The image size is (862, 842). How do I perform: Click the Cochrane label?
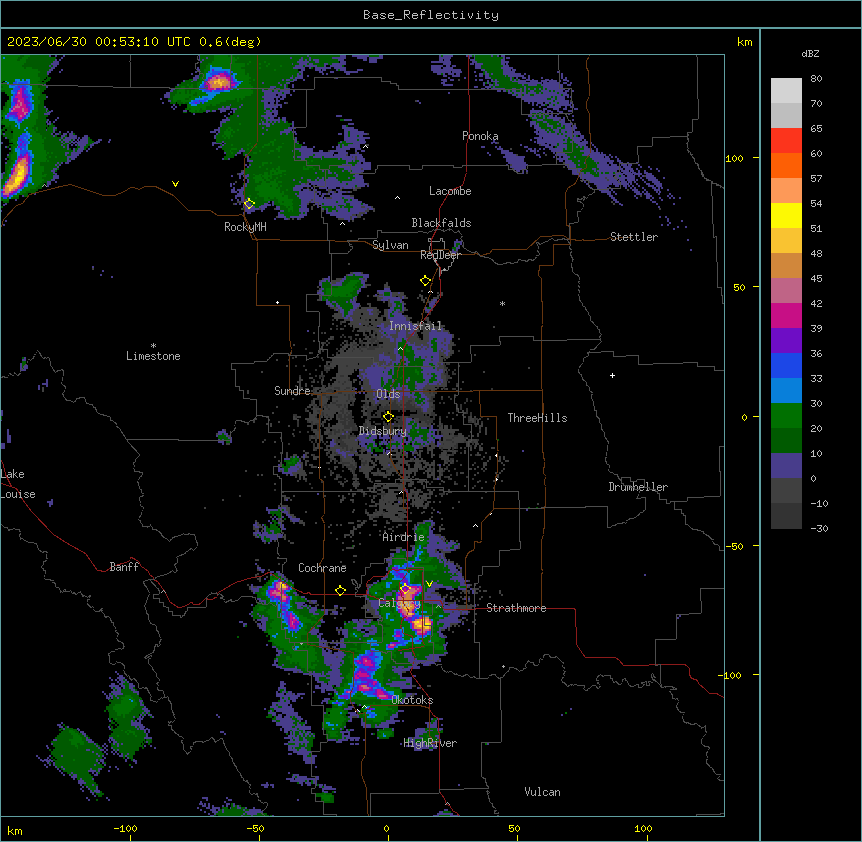[x=322, y=568]
